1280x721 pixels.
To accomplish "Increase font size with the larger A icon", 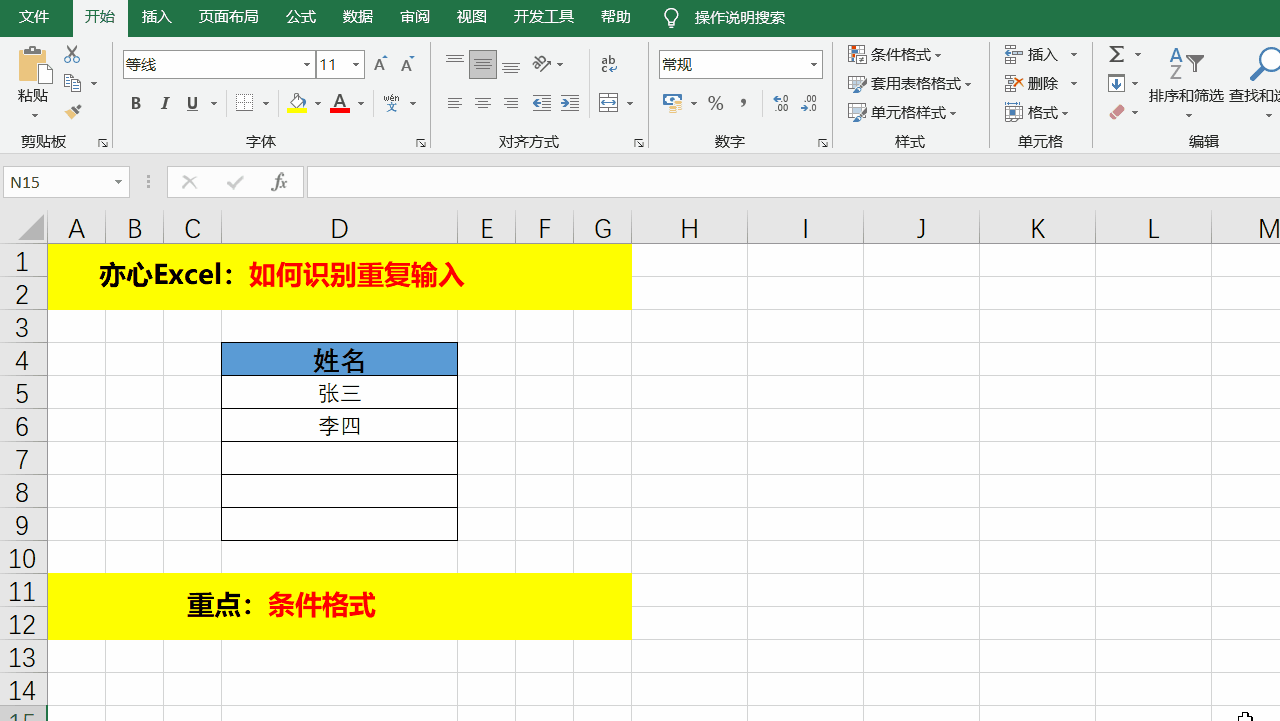I will [x=380, y=65].
